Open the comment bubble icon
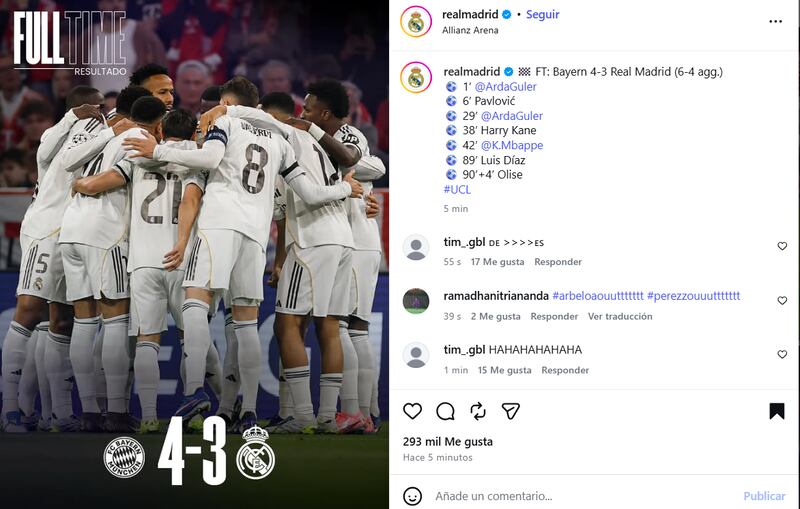The width and height of the screenshot is (800, 509). tap(445, 411)
